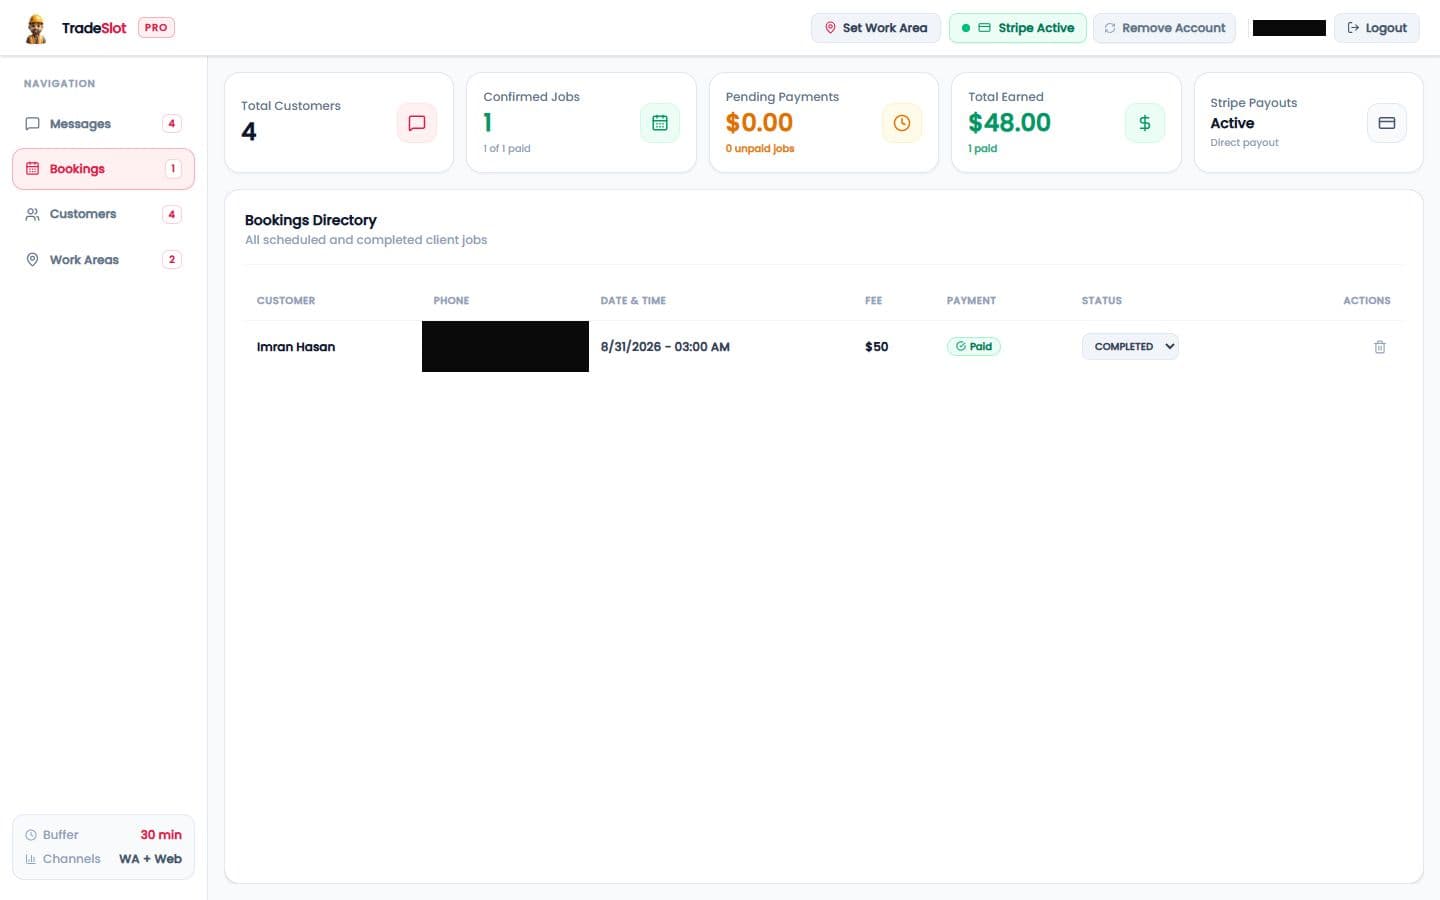
Task: Click the $48.00 Total Earned amount
Action: (x=1009, y=123)
